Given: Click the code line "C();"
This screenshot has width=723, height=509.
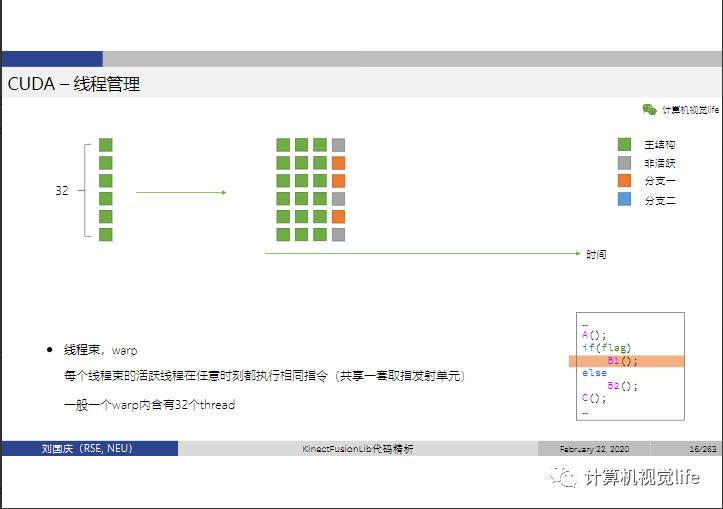Looking at the screenshot, I should click(x=594, y=398).
